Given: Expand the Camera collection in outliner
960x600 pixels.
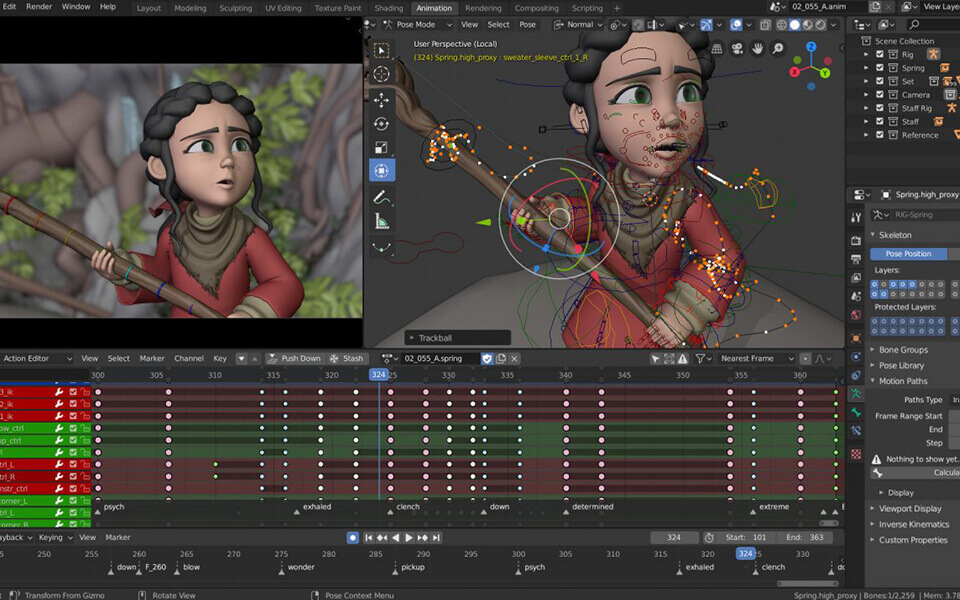Looking at the screenshot, I should pyautogui.click(x=866, y=95).
